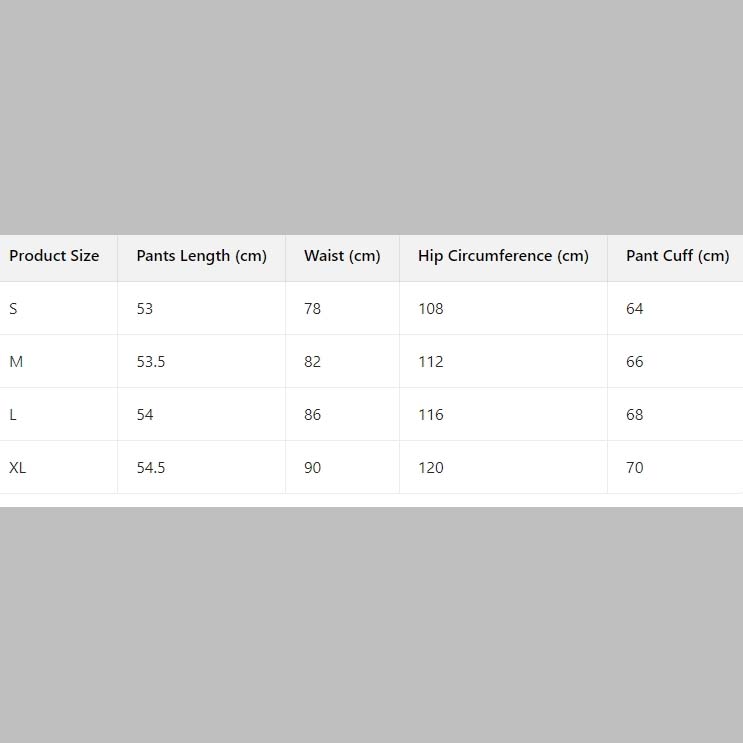Select hip circumference value 120

pos(431,468)
